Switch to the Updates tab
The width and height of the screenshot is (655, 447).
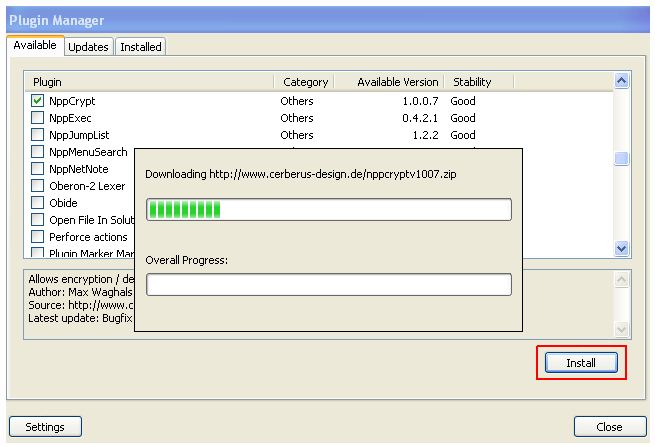[89, 47]
